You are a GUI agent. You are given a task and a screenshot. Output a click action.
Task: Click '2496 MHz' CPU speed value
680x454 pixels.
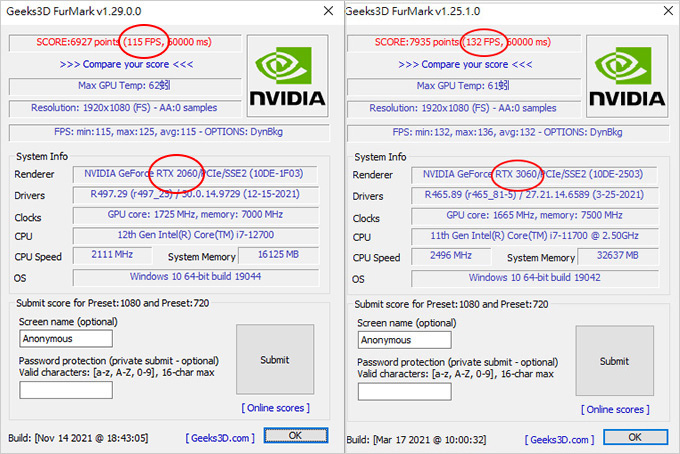[x=451, y=256]
